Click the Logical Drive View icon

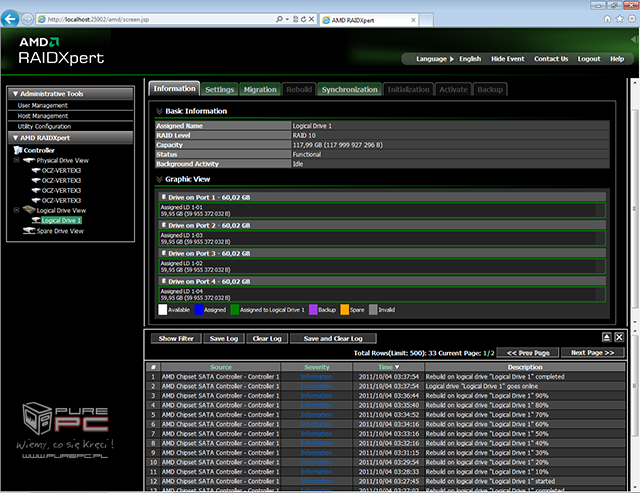(29, 210)
